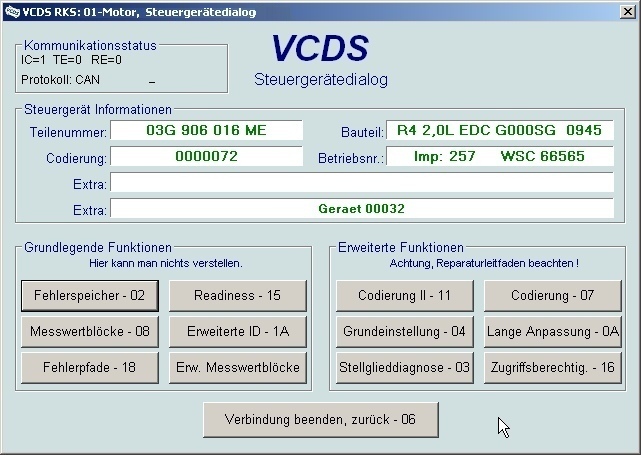Click Erw. Messwertblöcke button

pos(238,368)
